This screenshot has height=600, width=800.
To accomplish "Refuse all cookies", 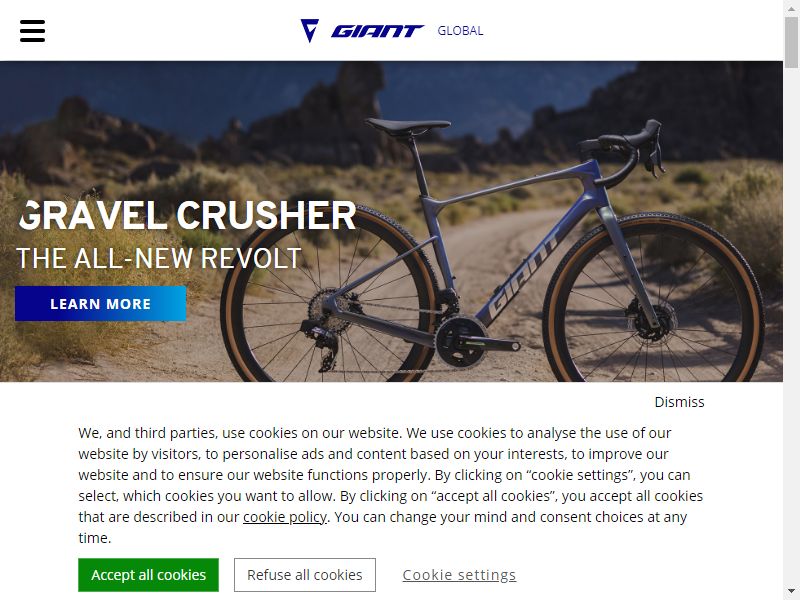I will point(305,575).
